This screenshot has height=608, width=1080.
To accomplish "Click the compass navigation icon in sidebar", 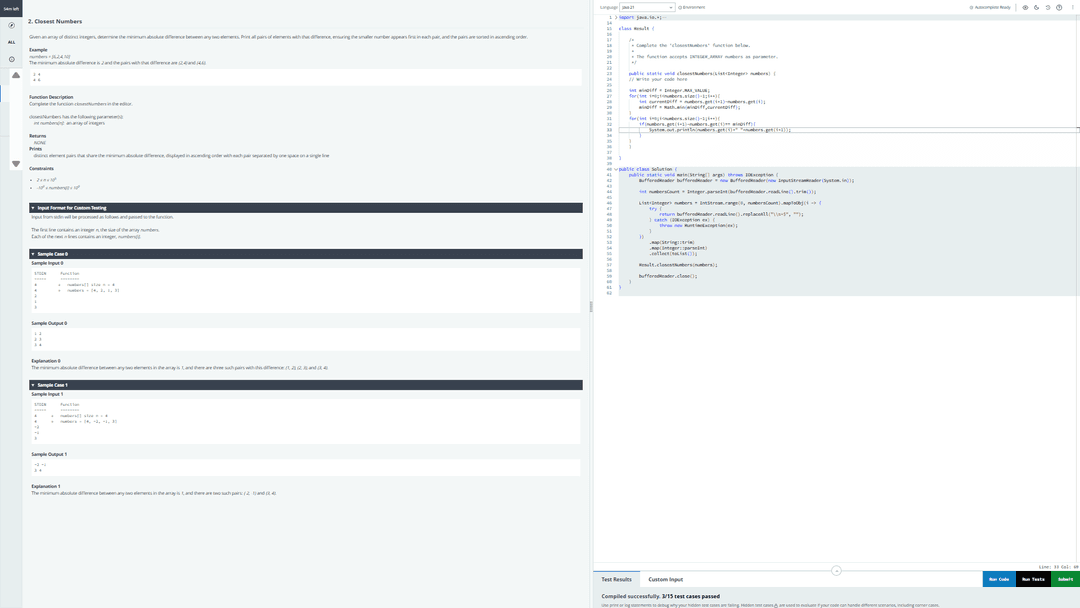I will click(11, 25).
